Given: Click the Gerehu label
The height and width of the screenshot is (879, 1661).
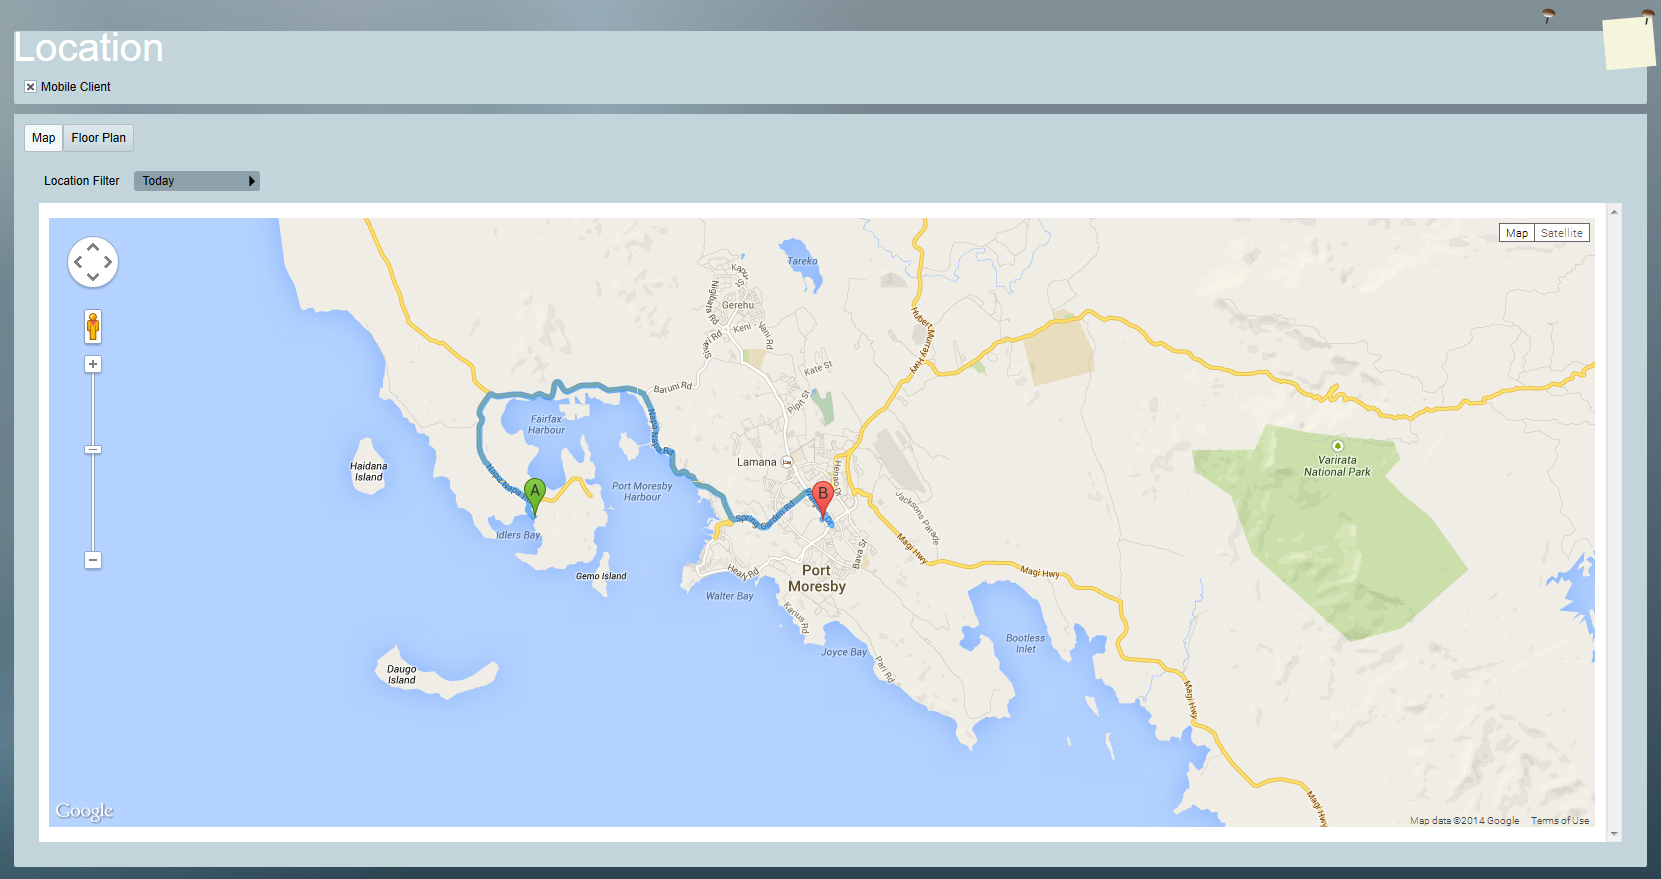Looking at the screenshot, I should (x=738, y=305).
